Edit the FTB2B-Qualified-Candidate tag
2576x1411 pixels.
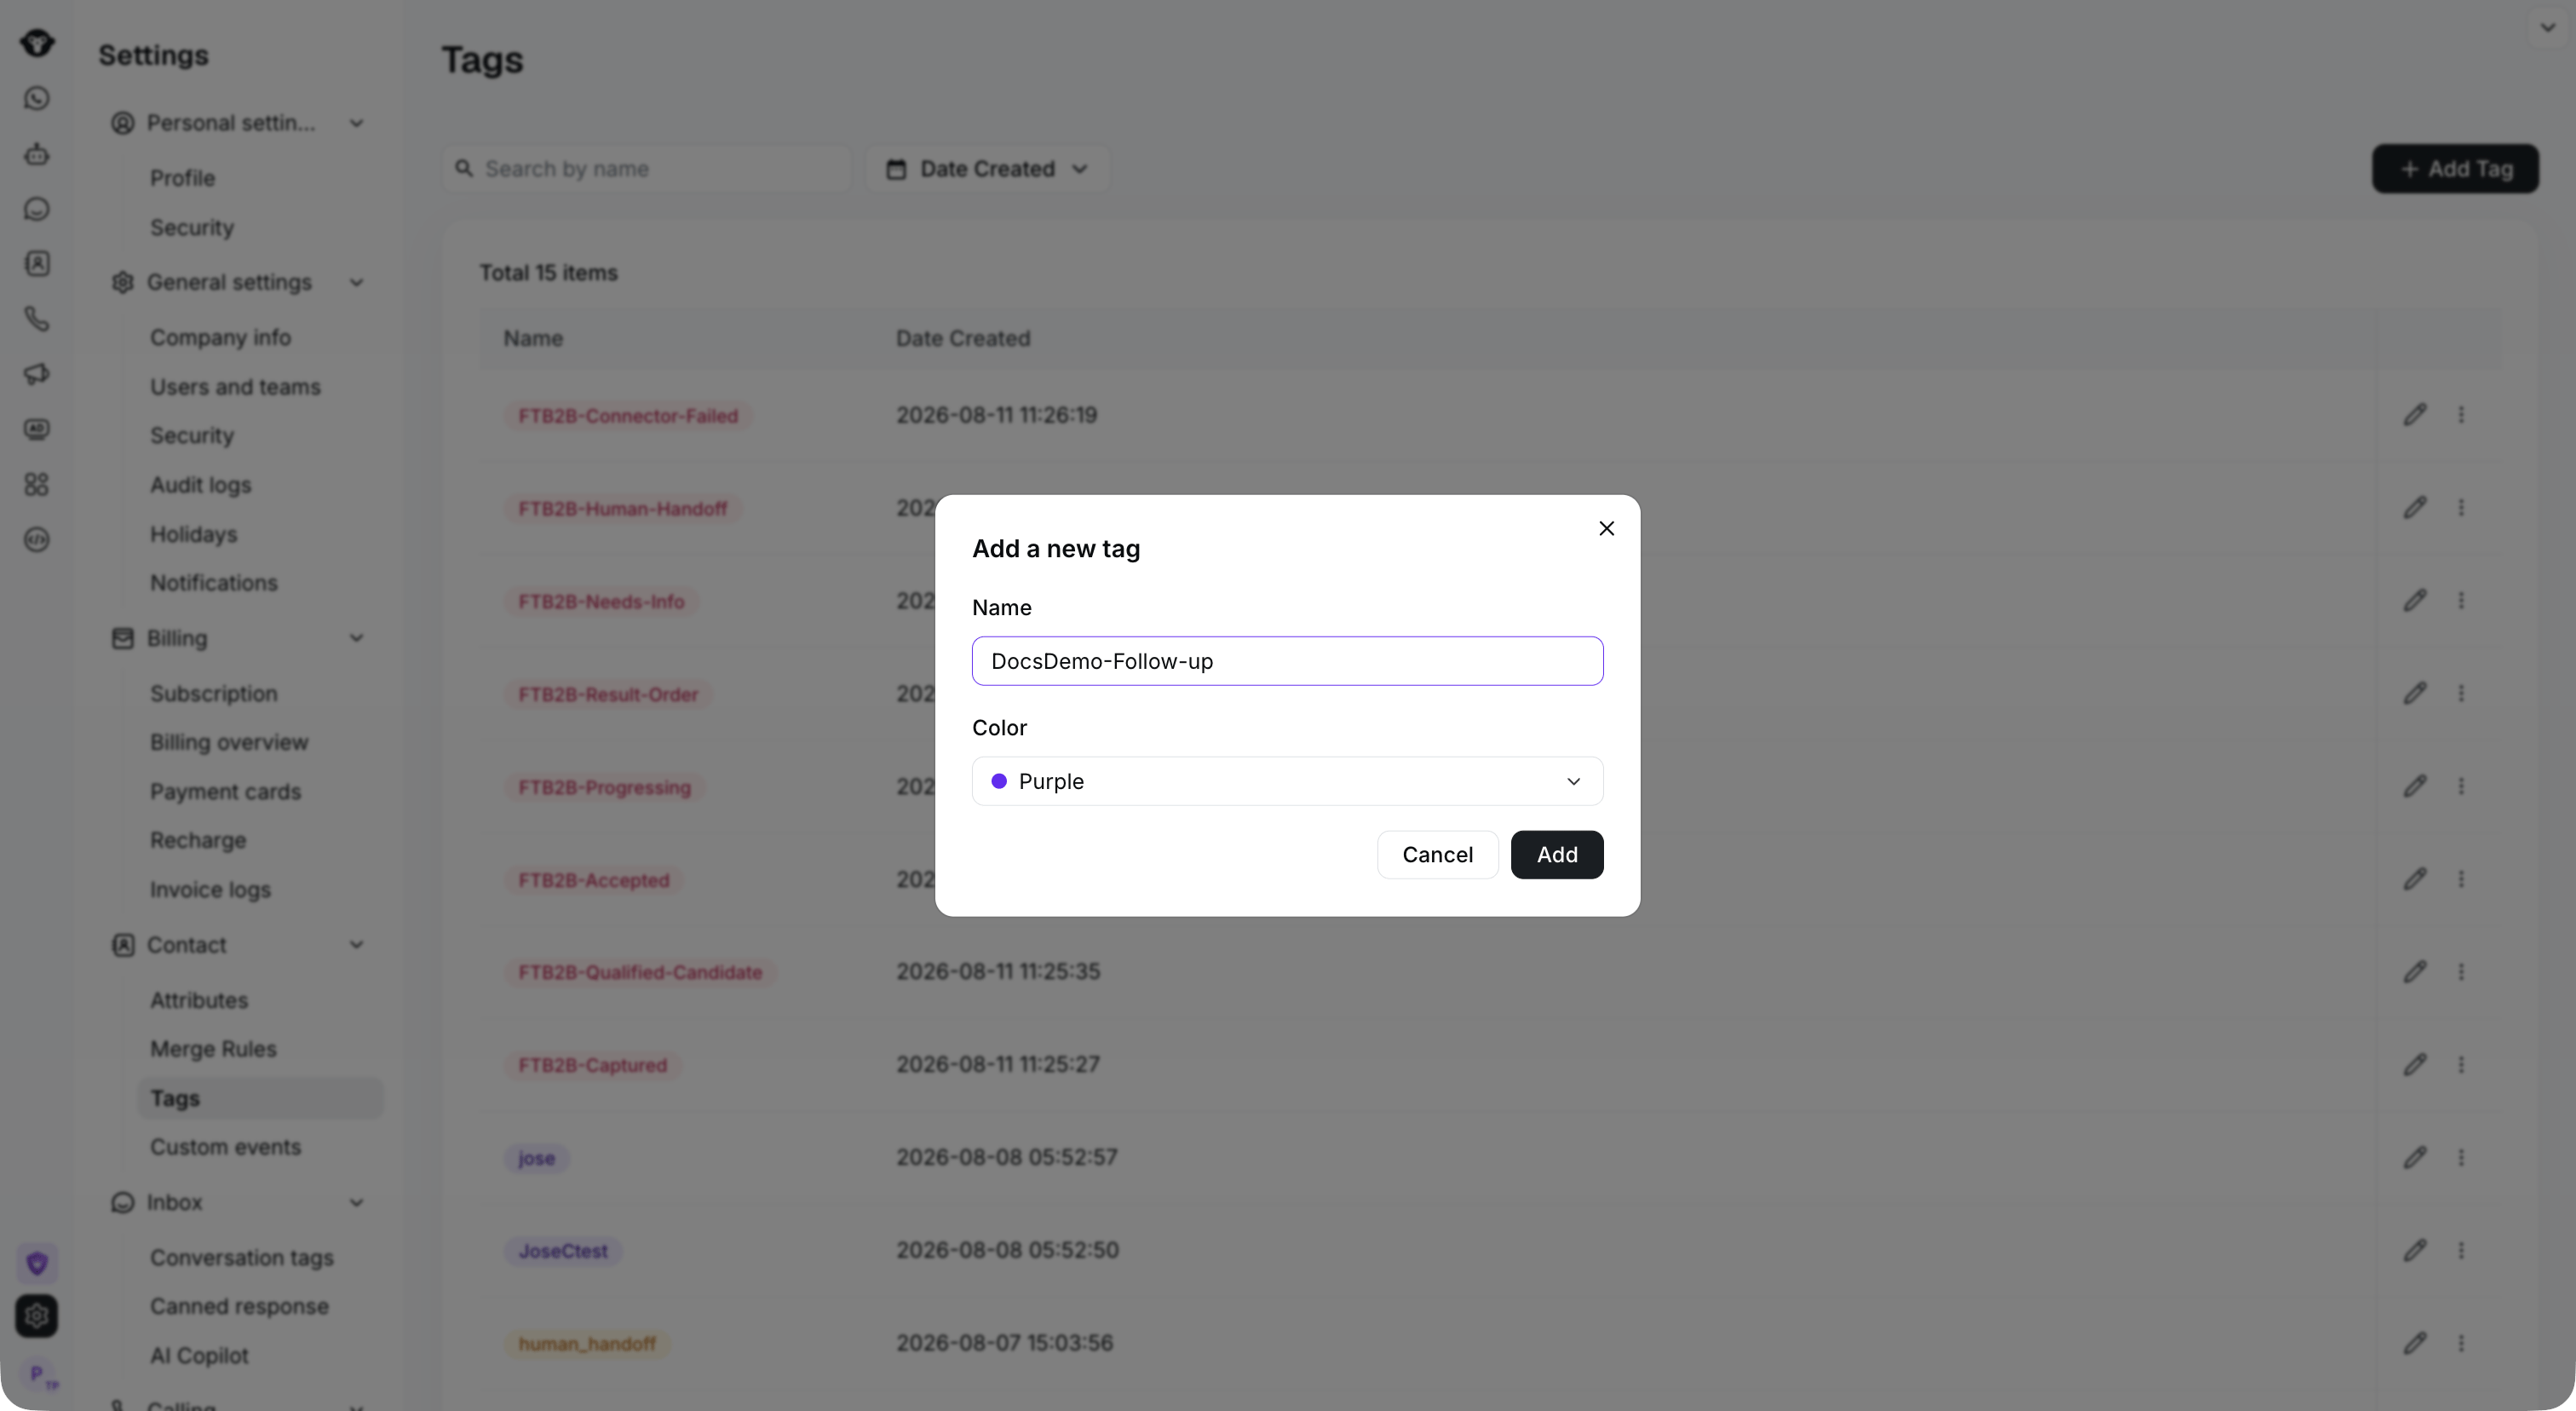pos(2414,972)
